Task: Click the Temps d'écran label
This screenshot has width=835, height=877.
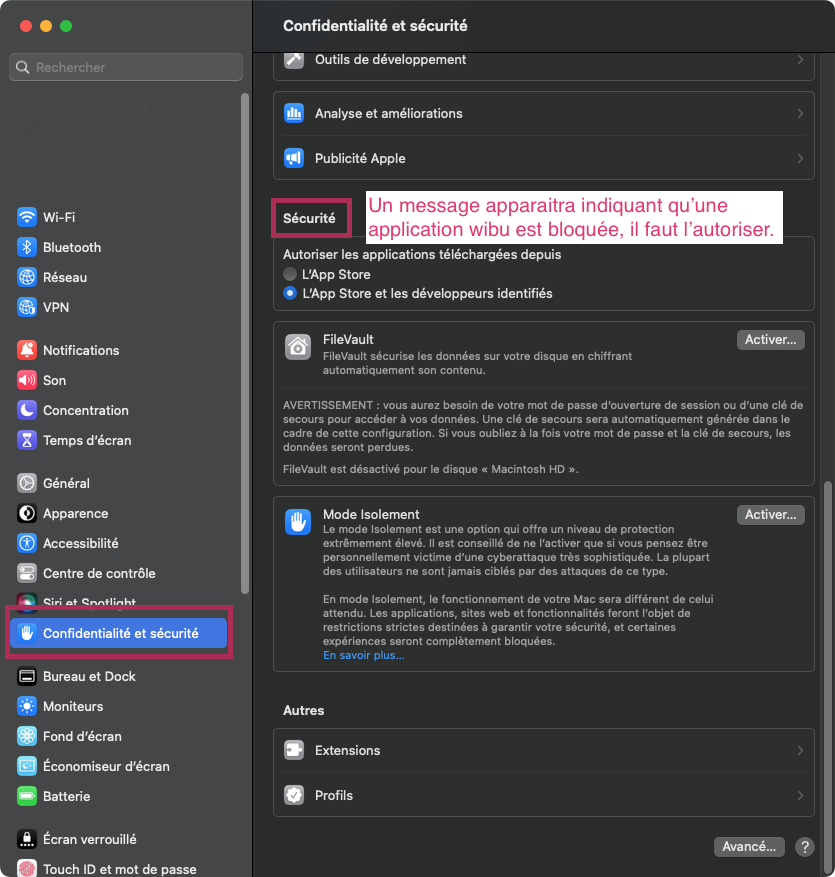Action: tap(87, 440)
